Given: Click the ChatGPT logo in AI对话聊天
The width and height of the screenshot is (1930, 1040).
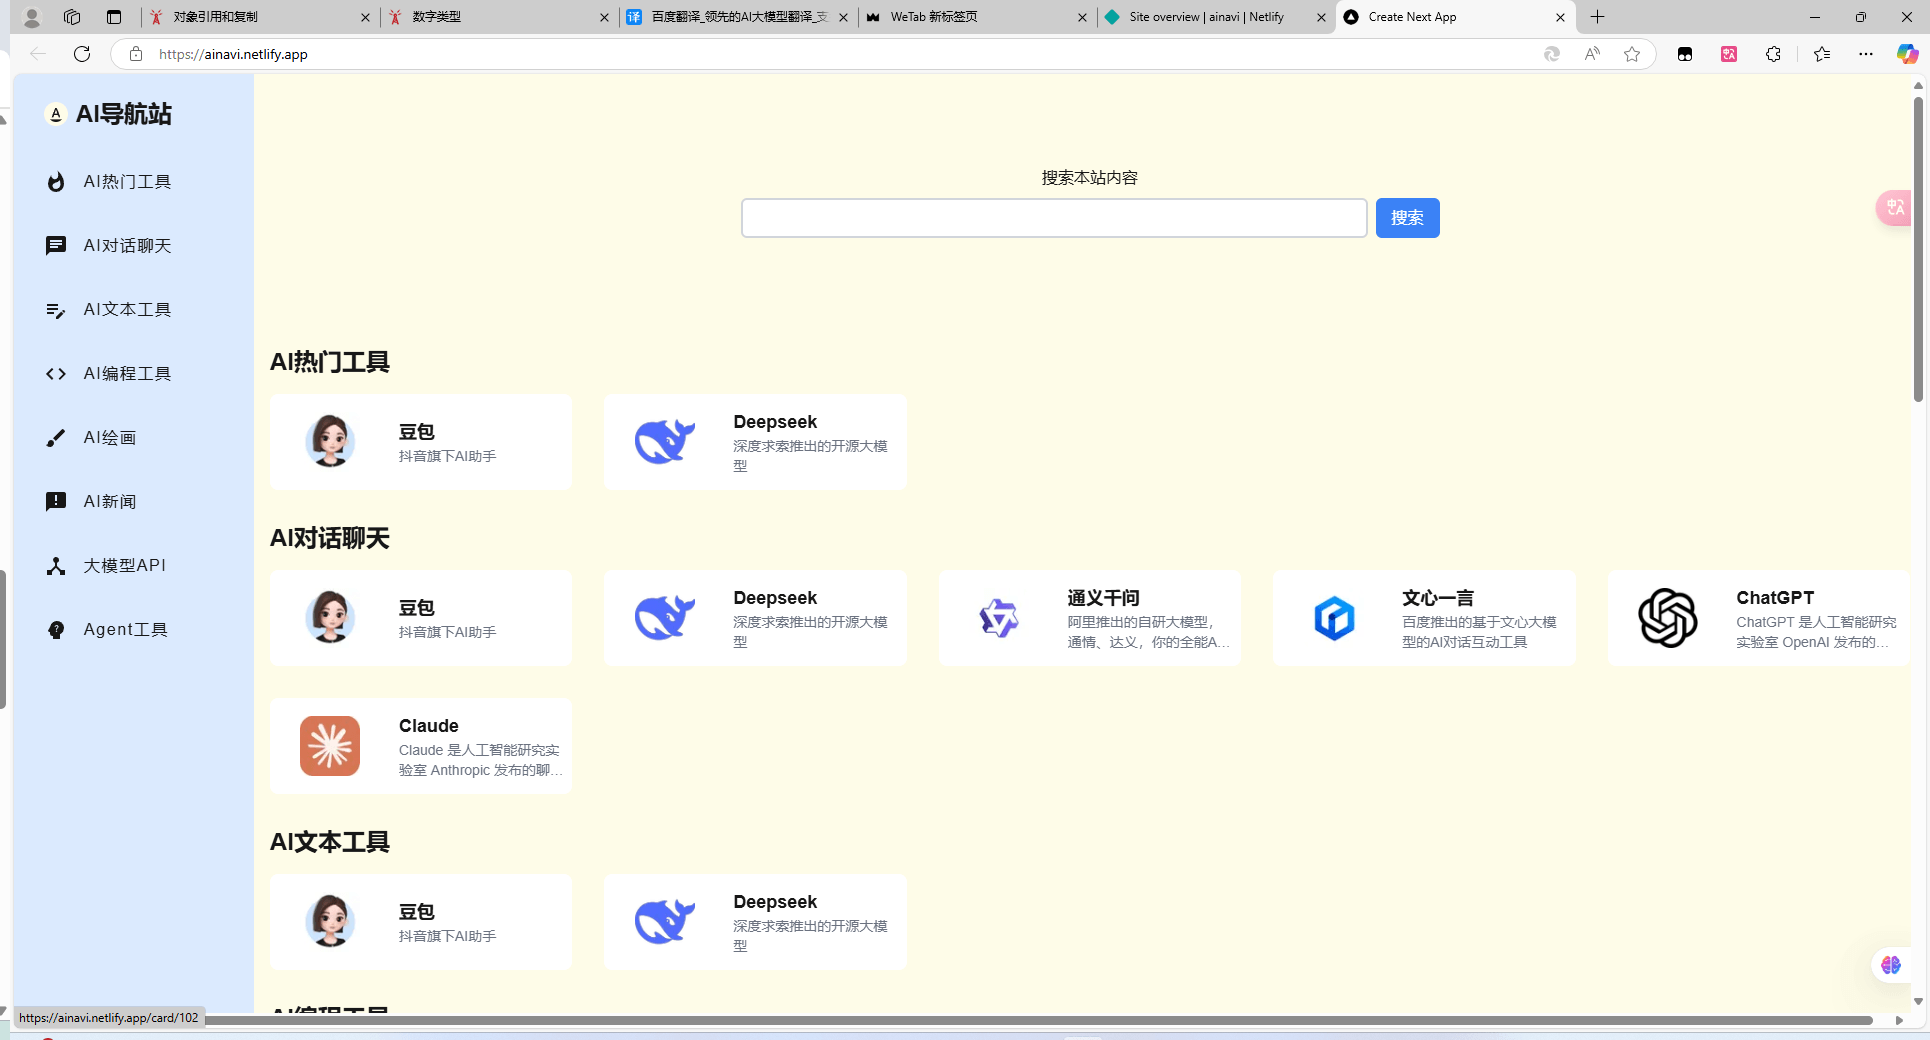Looking at the screenshot, I should tap(1667, 618).
